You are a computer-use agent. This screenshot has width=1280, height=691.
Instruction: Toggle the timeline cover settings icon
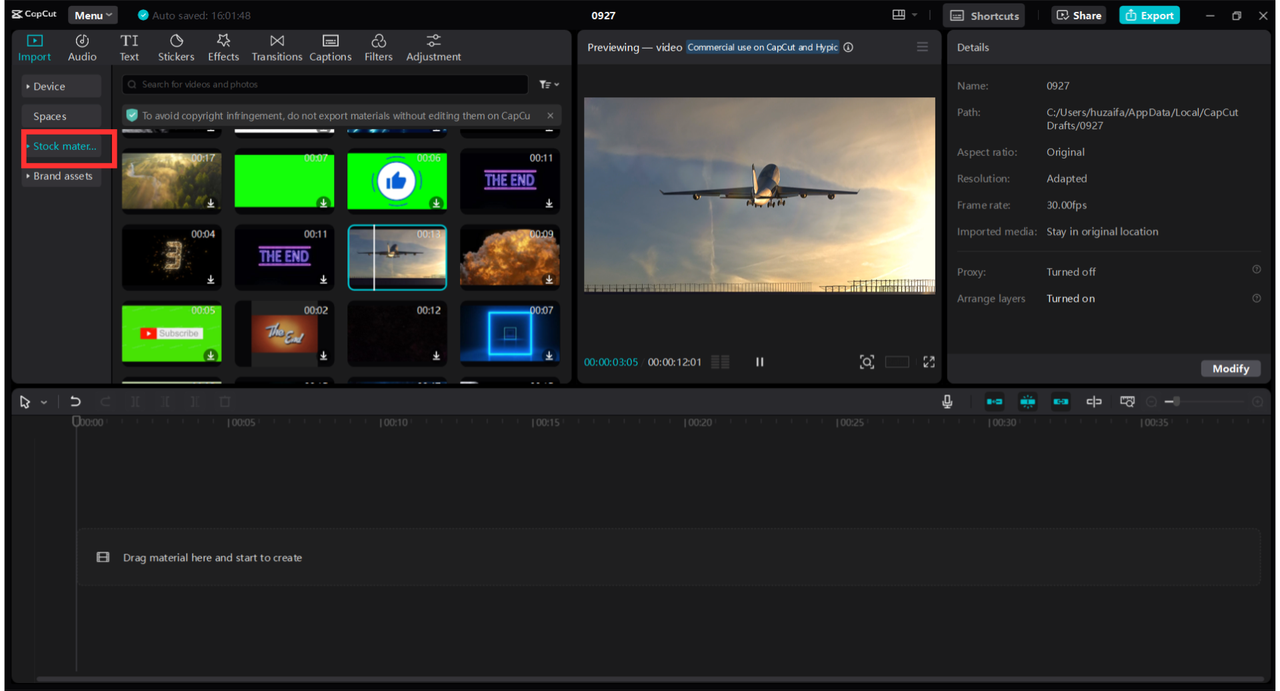(x=1127, y=402)
